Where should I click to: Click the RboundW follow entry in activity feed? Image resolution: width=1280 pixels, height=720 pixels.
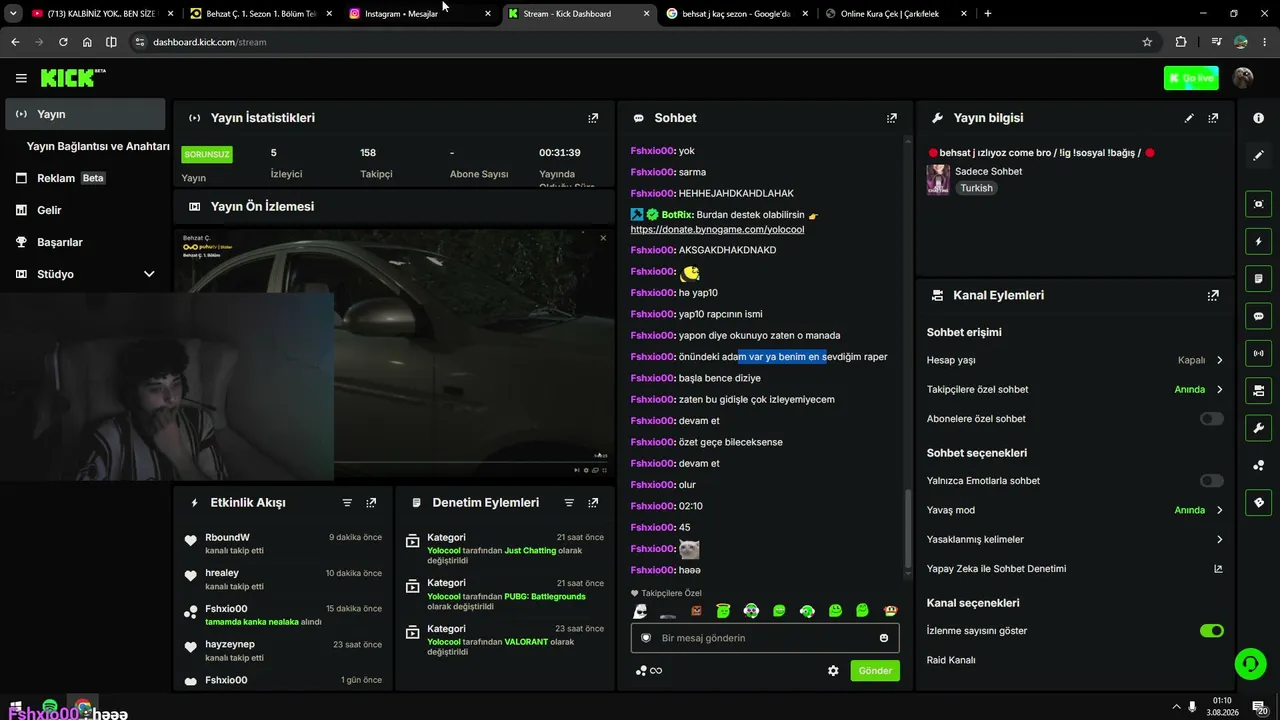tap(284, 544)
